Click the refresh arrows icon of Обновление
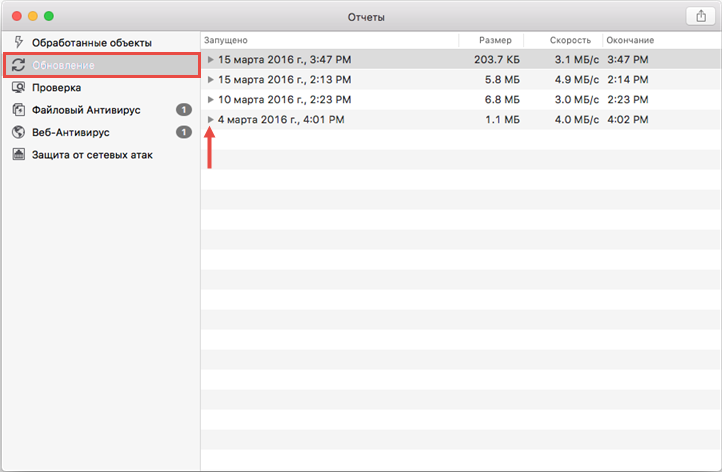Screen dimensions: 722x472 coord(18,65)
